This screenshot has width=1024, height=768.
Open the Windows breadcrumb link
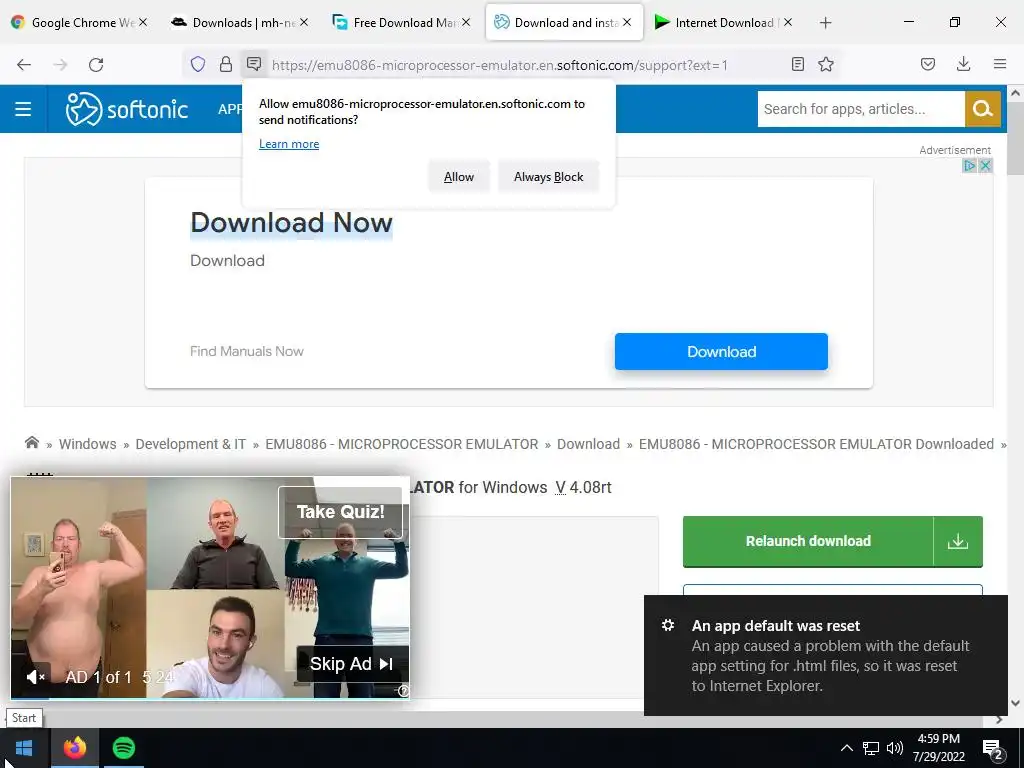tap(88, 444)
